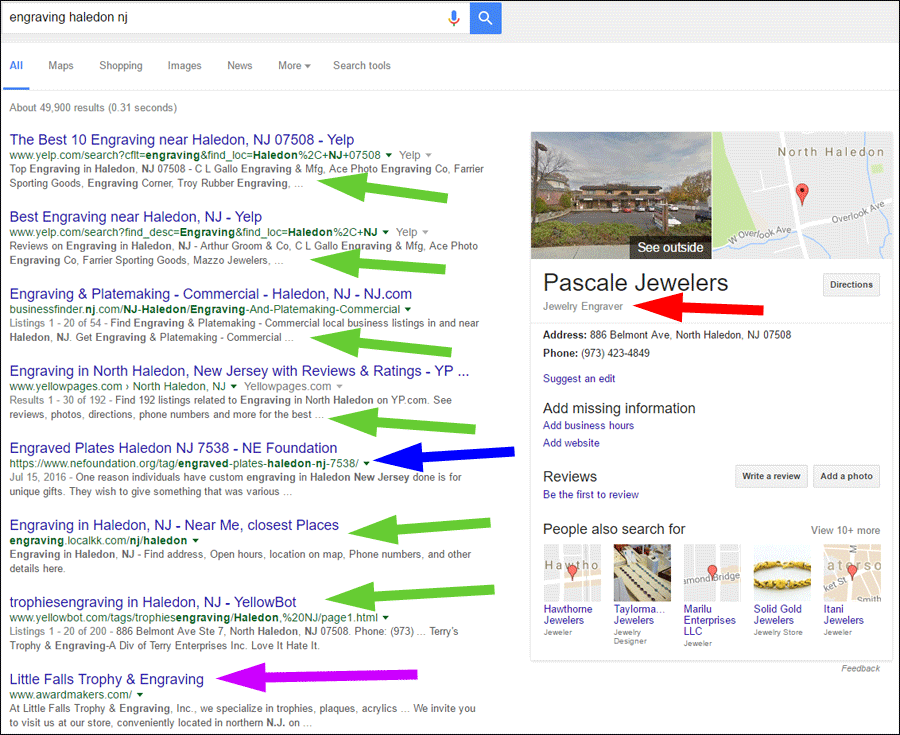Screen dimensions: 900x735
Task: Select the All search tab
Action: [x=16, y=65]
